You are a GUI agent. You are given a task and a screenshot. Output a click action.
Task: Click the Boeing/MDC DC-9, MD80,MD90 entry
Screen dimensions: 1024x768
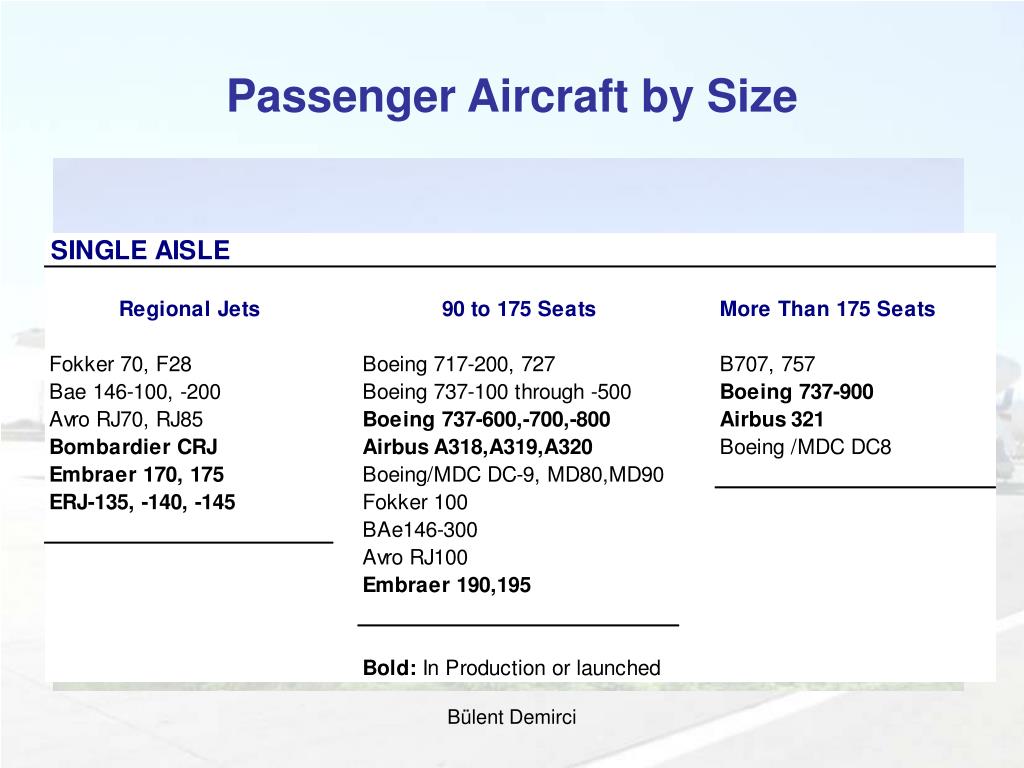(513, 474)
